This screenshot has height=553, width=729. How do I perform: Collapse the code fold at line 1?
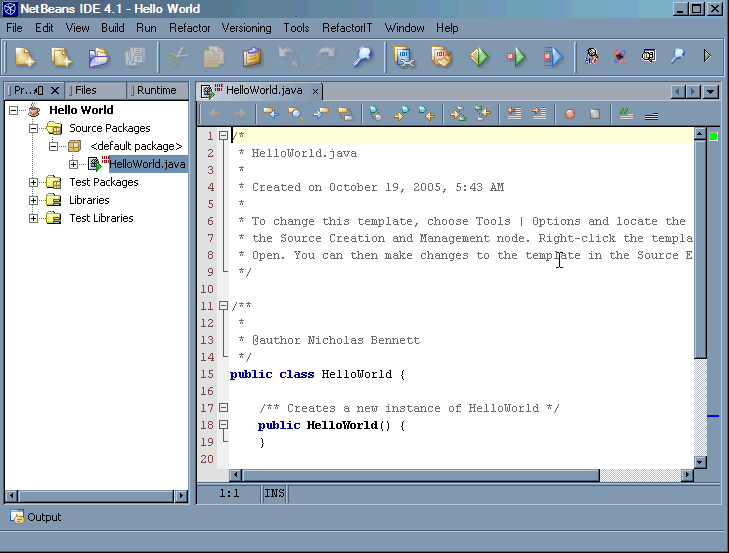coord(224,136)
